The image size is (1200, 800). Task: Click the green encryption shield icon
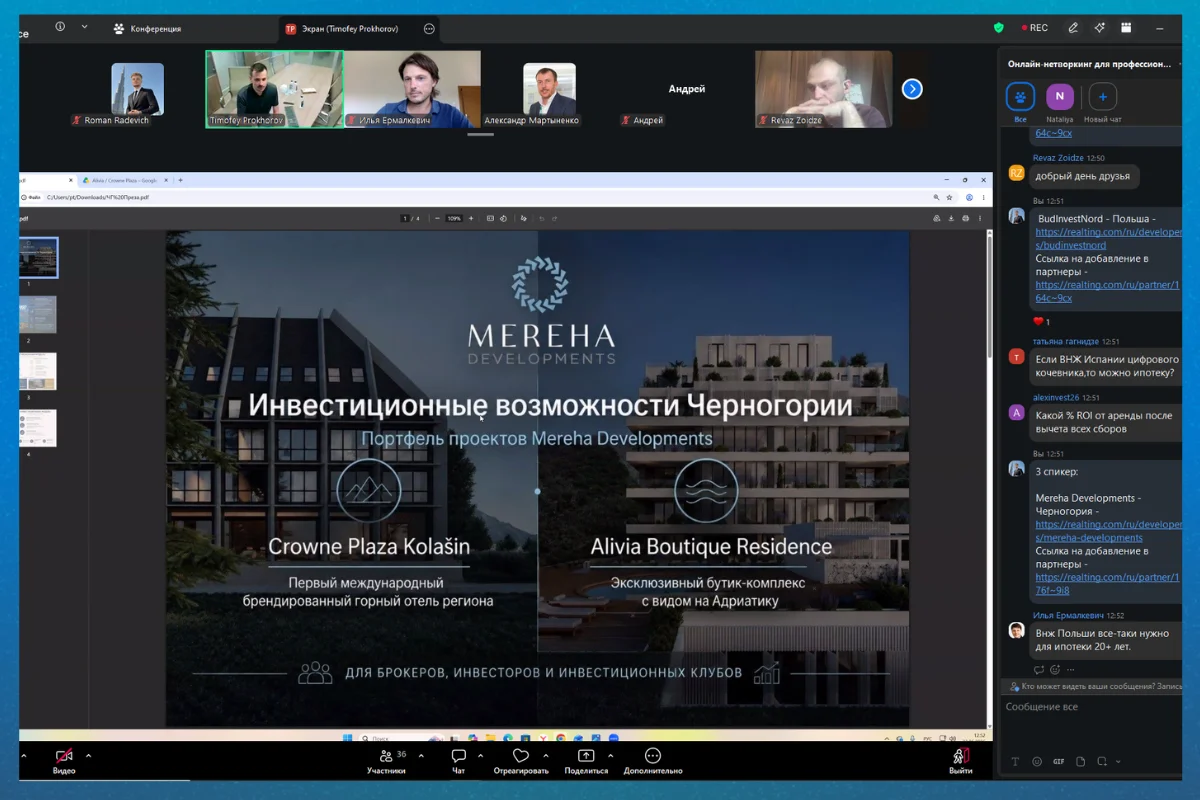point(998,28)
